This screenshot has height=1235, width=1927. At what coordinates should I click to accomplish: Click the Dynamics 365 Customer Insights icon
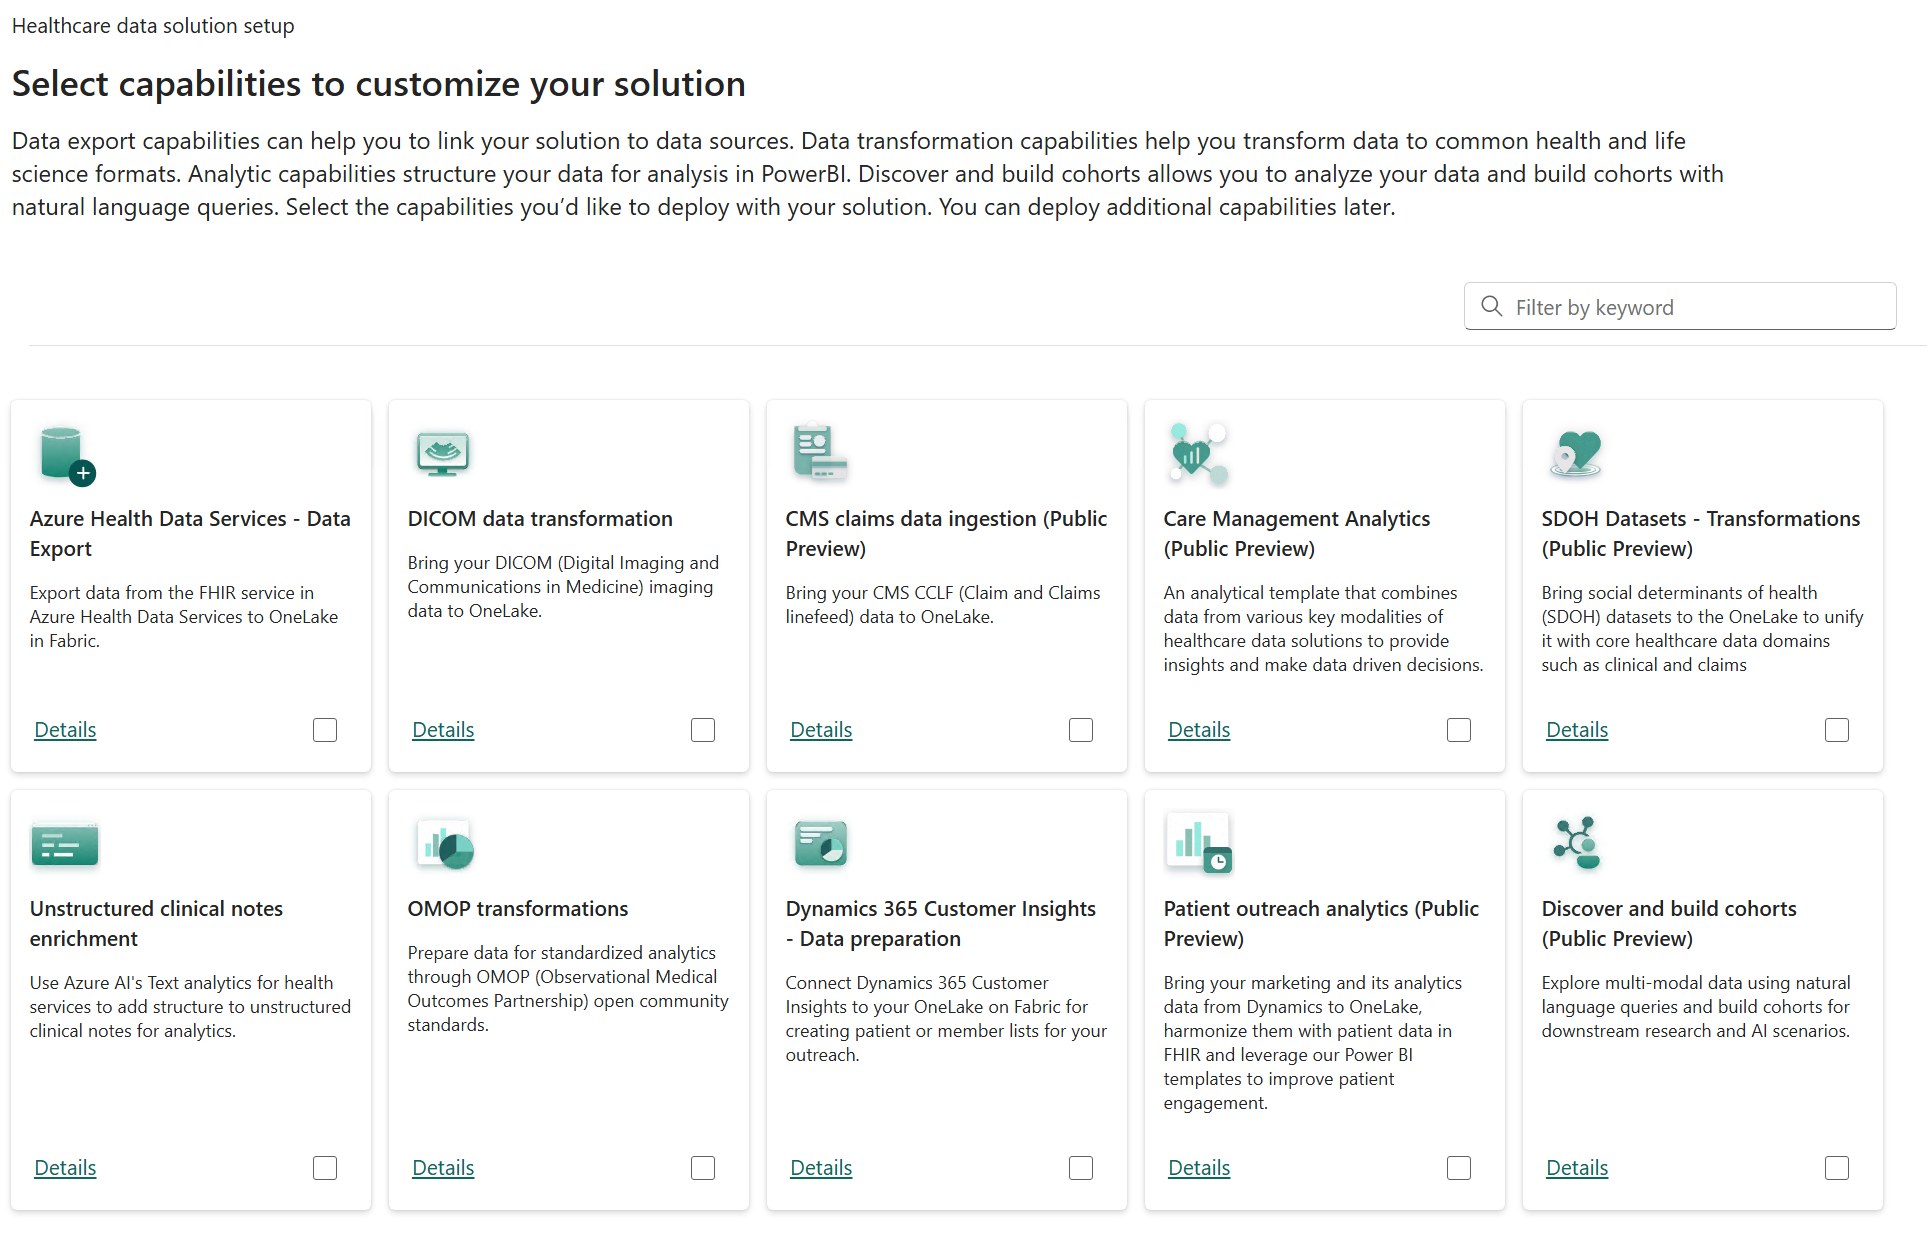click(821, 843)
